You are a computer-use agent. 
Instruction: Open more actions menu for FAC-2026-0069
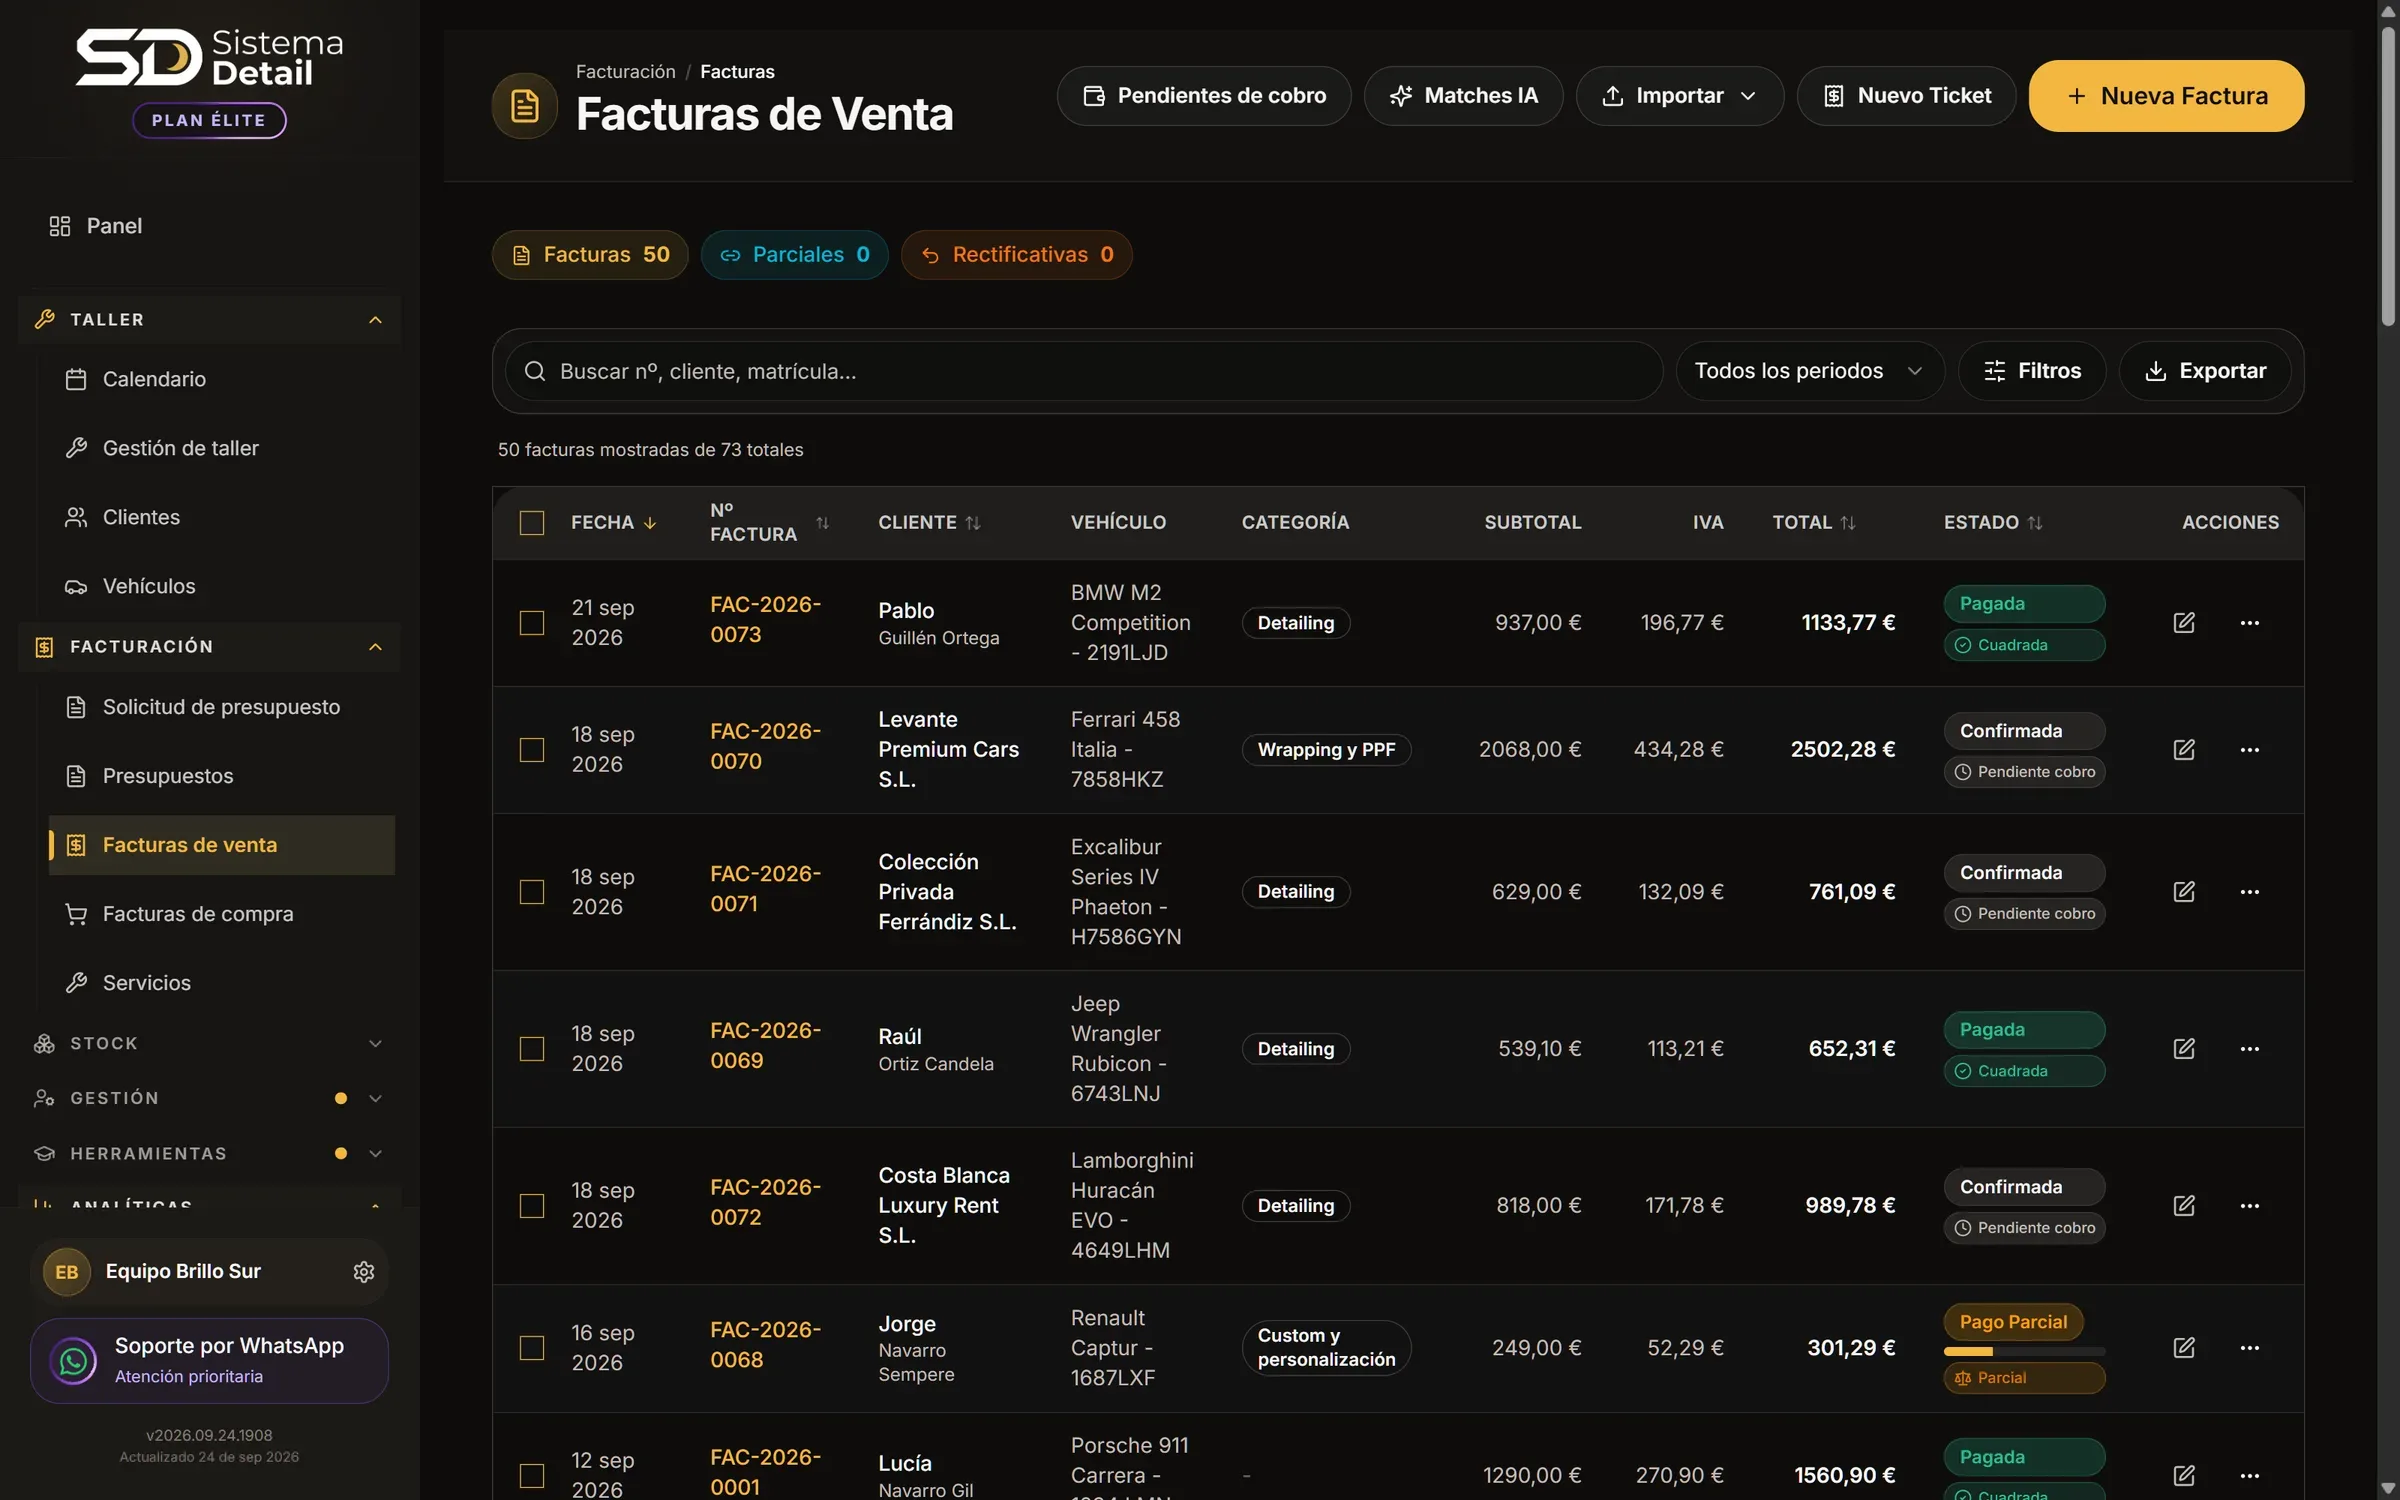point(2249,1048)
